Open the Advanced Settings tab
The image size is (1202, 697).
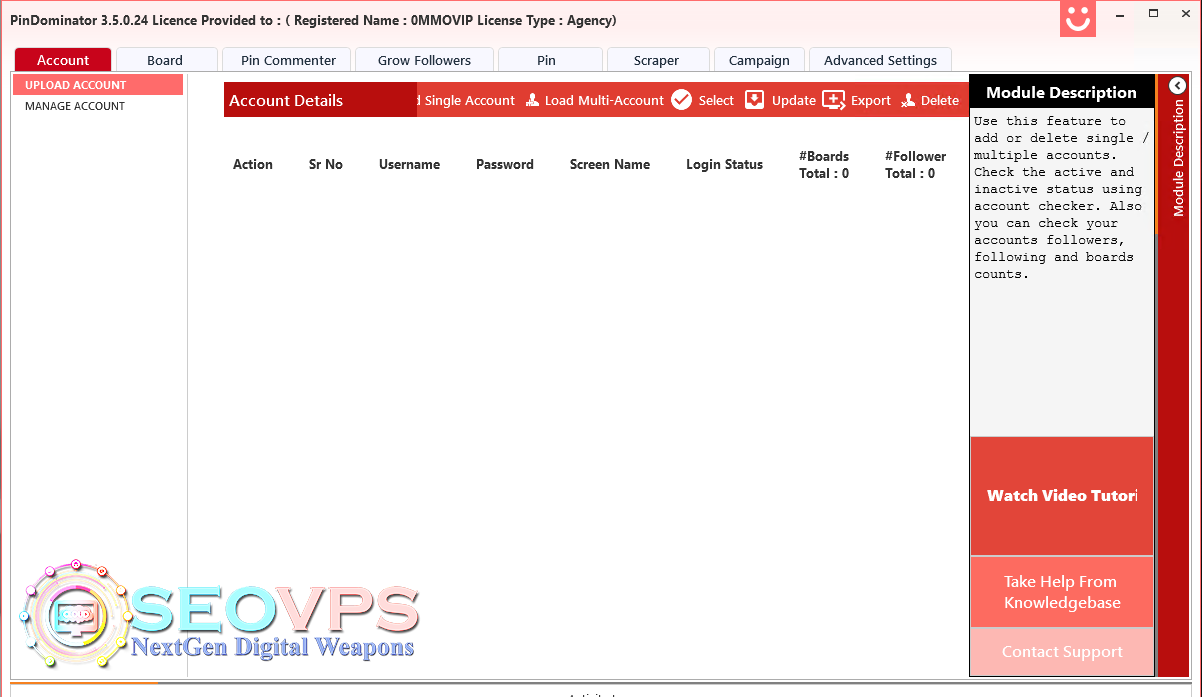[x=880, y=60]
